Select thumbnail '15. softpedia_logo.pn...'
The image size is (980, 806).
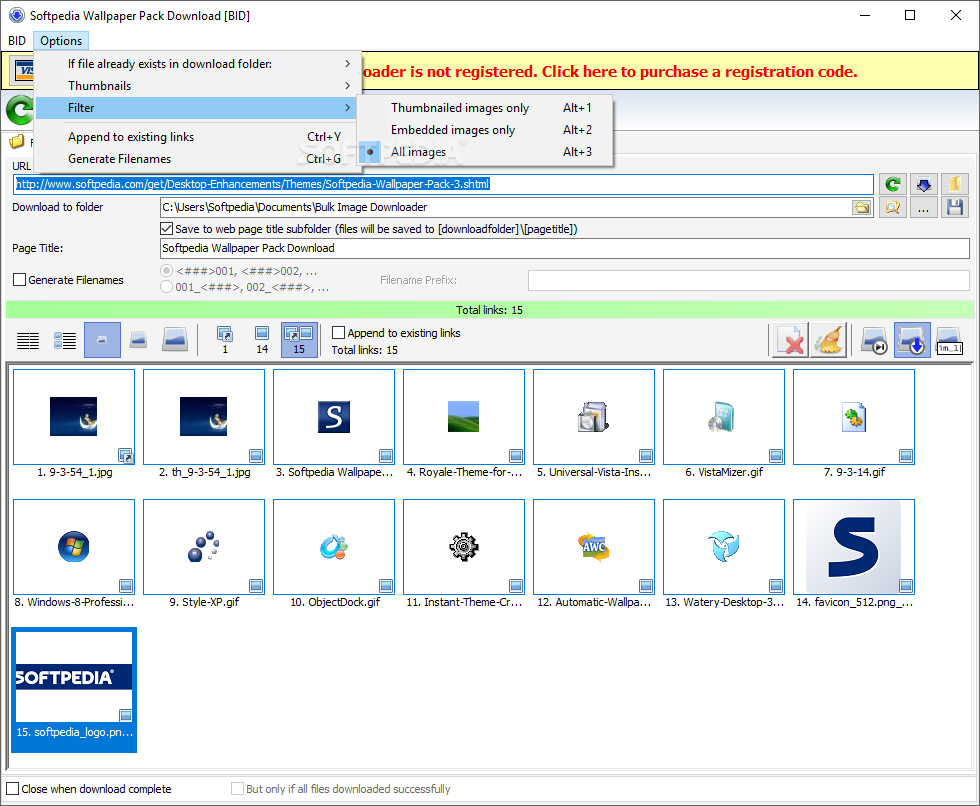74,690
